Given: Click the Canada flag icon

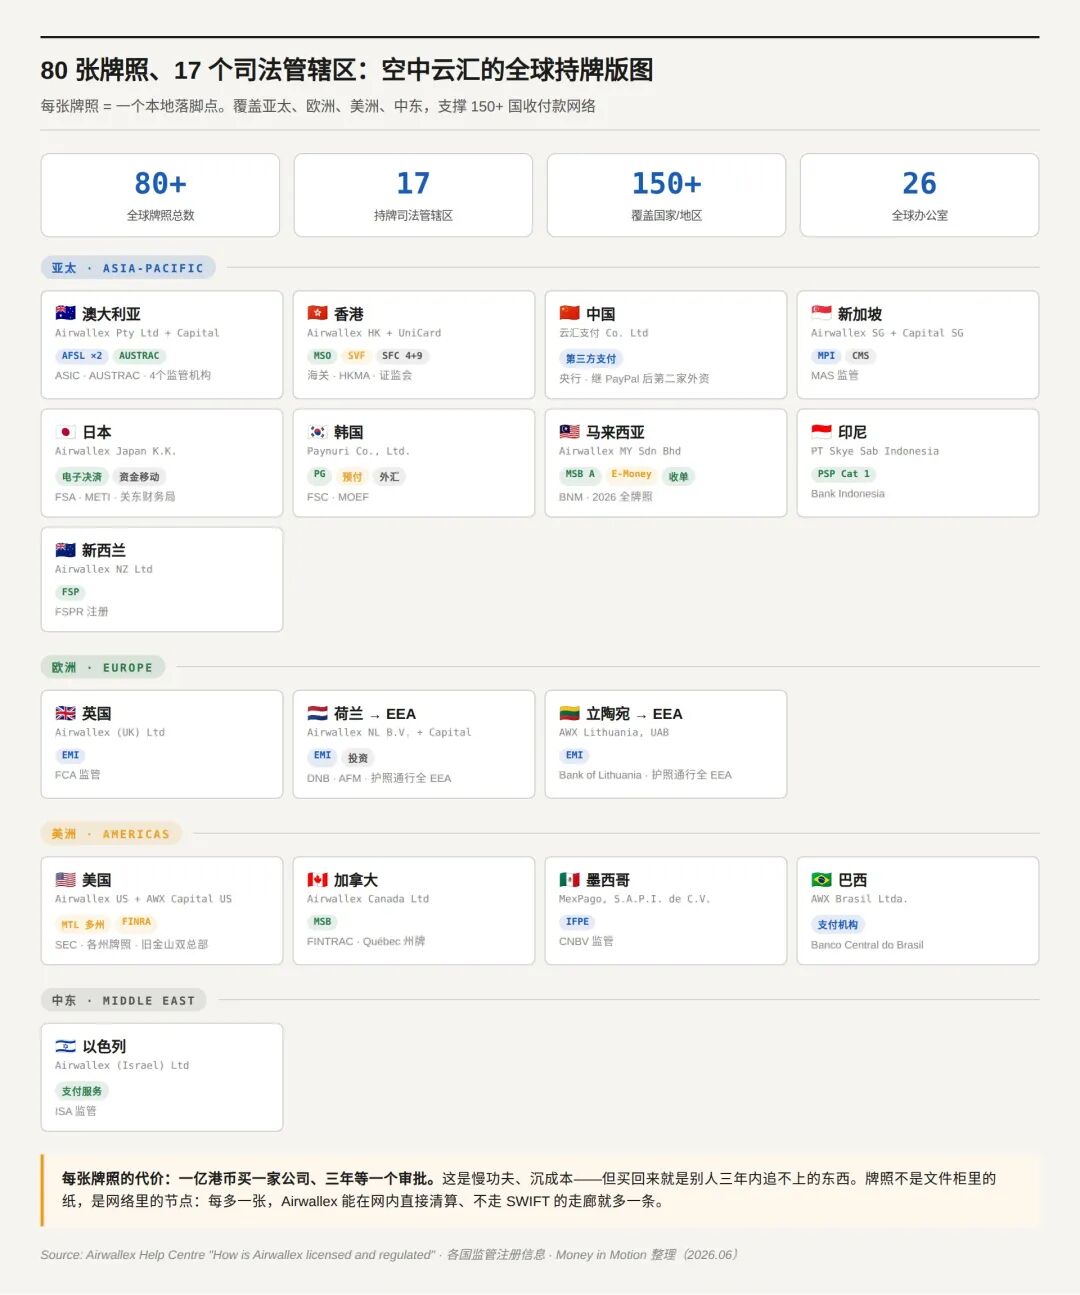Looking at the screenshot, I should tap(317, 879).
